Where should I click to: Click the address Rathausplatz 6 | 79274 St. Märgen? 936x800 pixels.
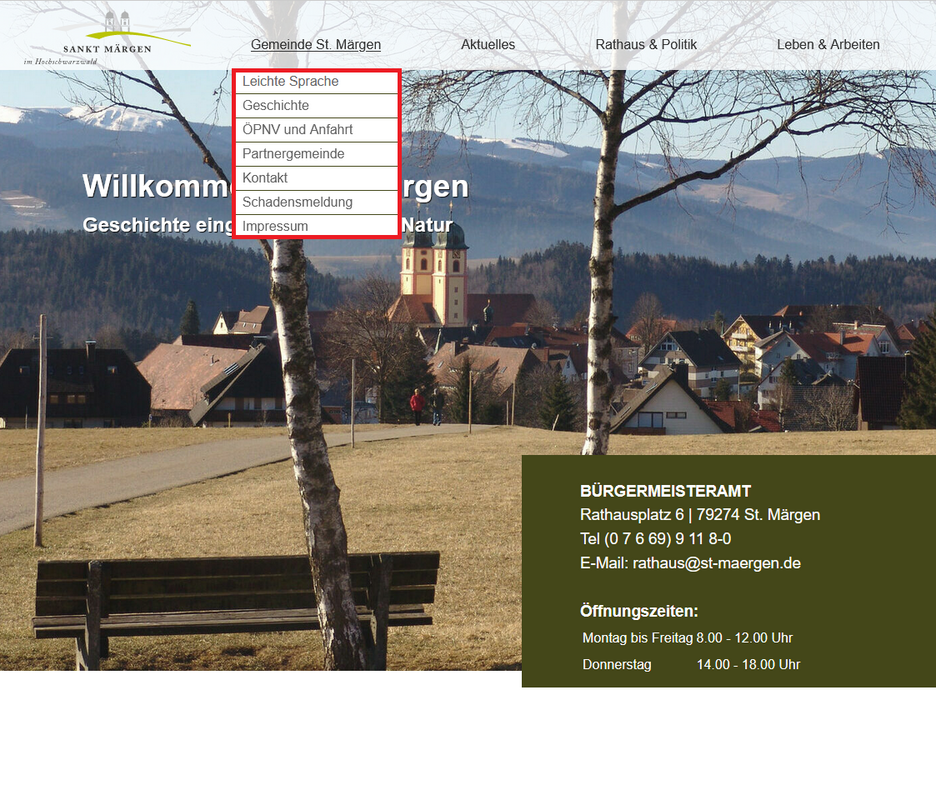click(x=700, y=515)
